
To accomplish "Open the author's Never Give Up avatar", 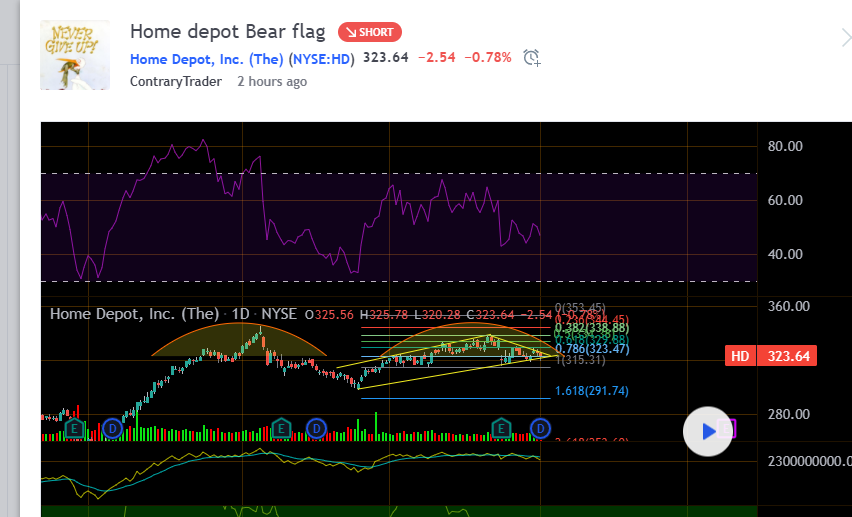I will tap(75, 55).
